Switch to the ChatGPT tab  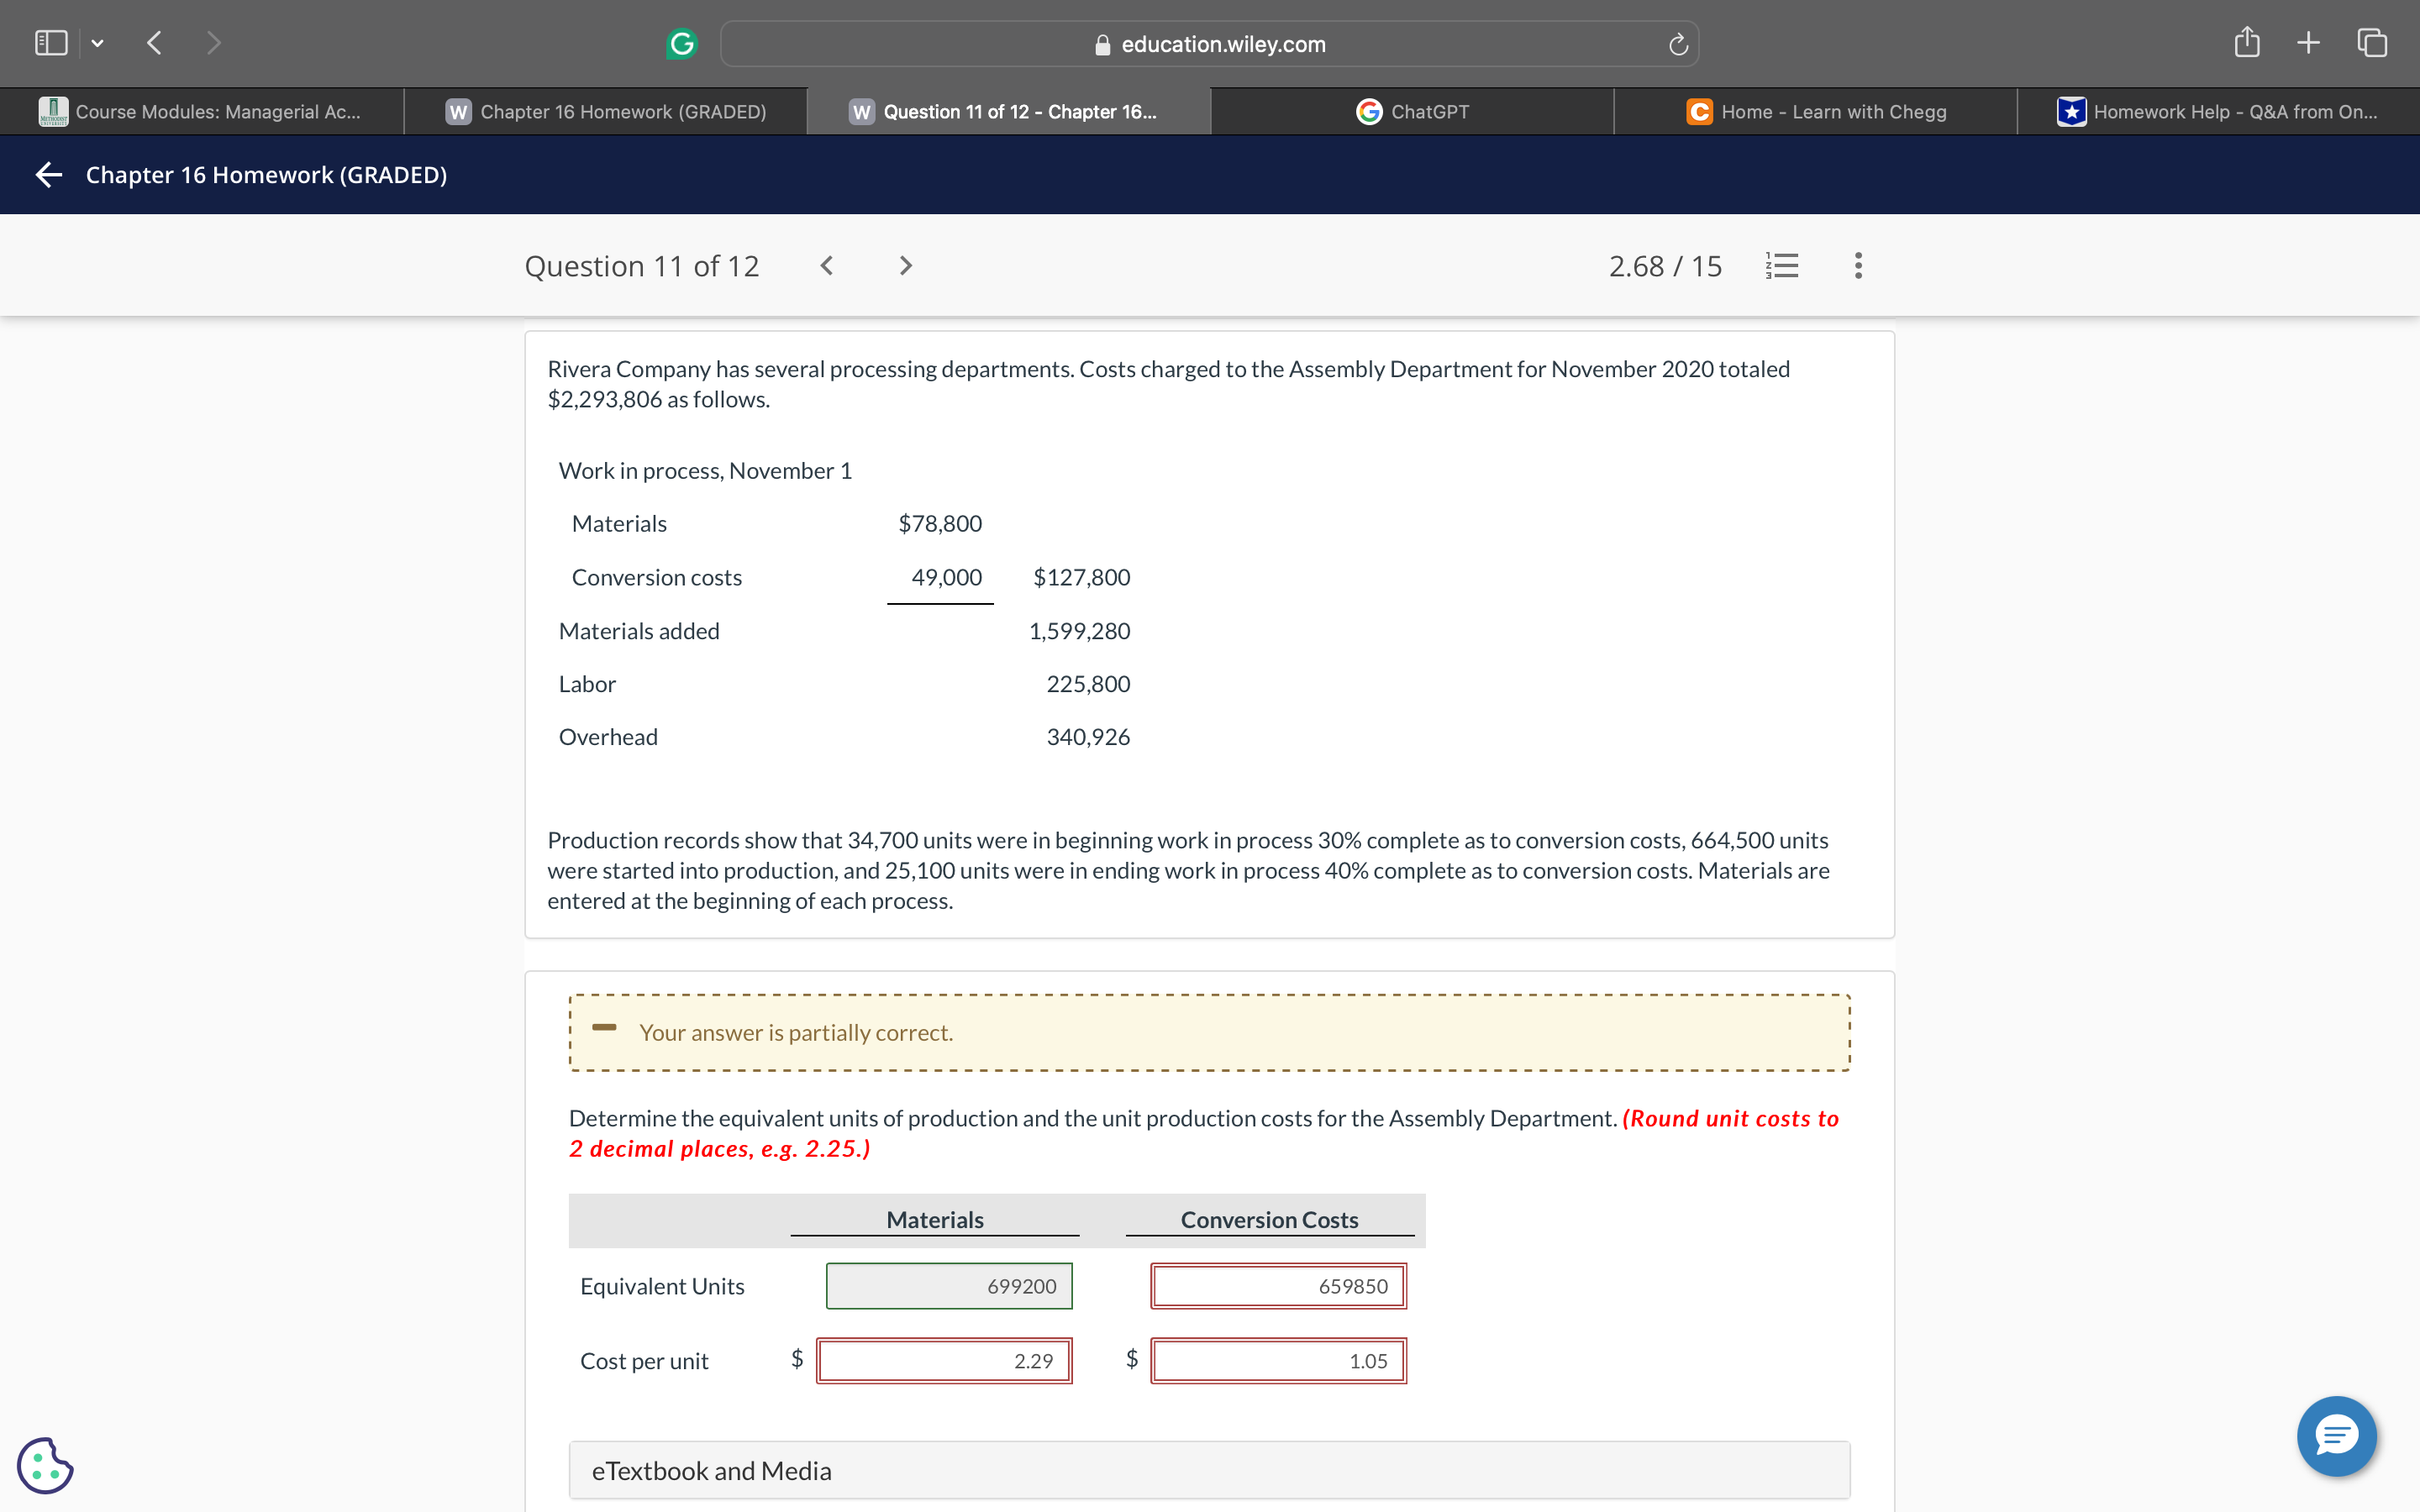click(x=1412, y=112)
